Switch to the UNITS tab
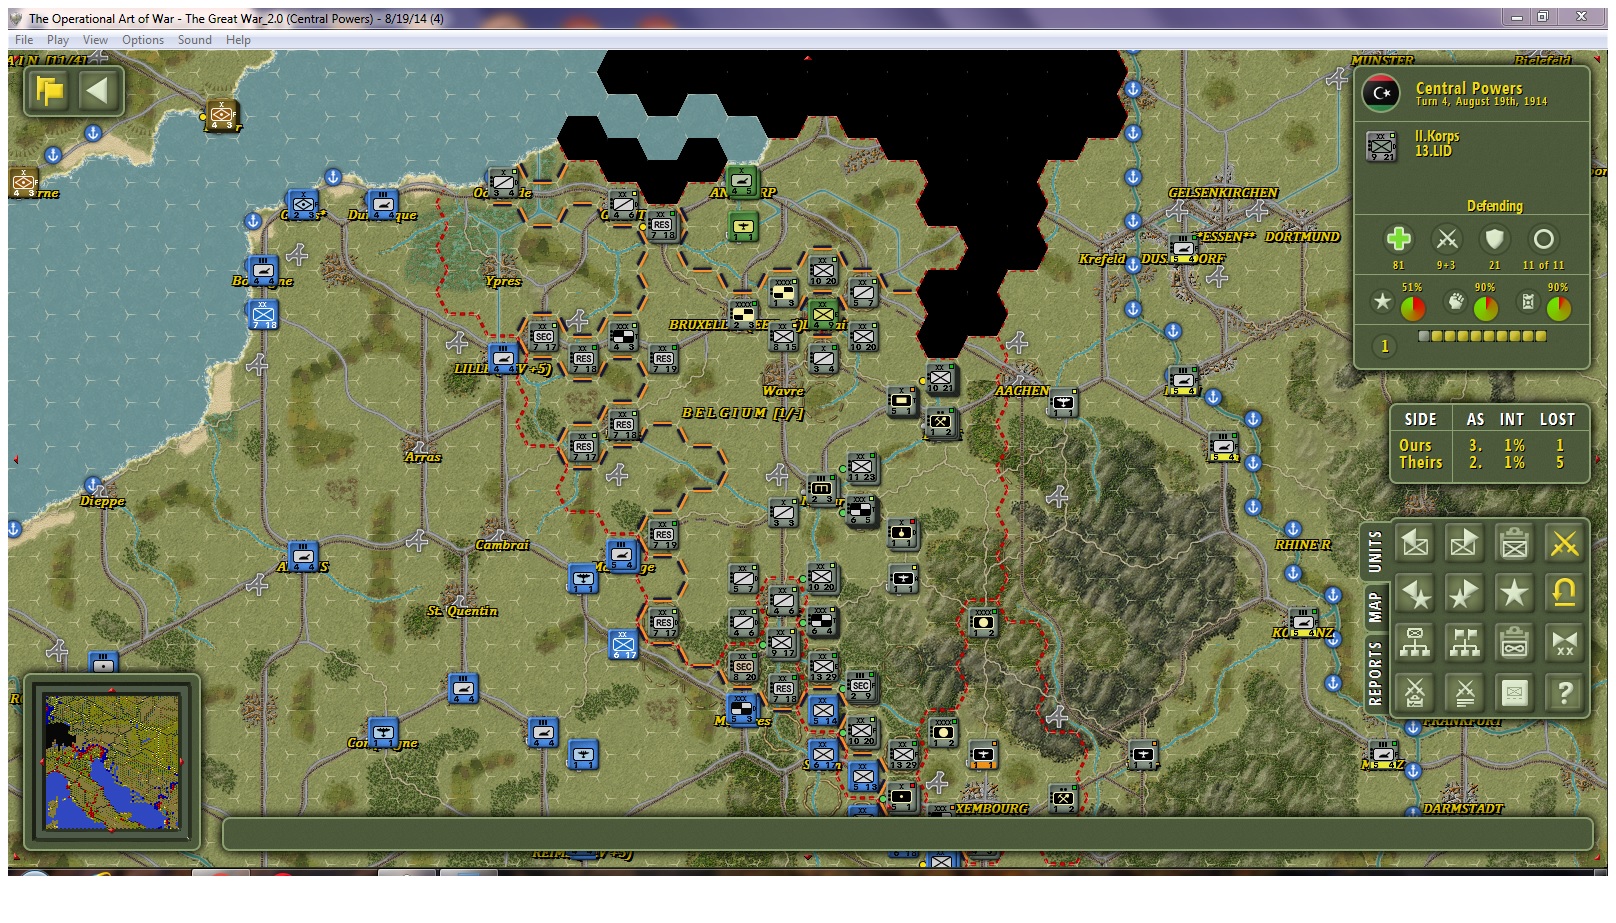This screenshot has width=1616, height=923. click(1375, 551)
